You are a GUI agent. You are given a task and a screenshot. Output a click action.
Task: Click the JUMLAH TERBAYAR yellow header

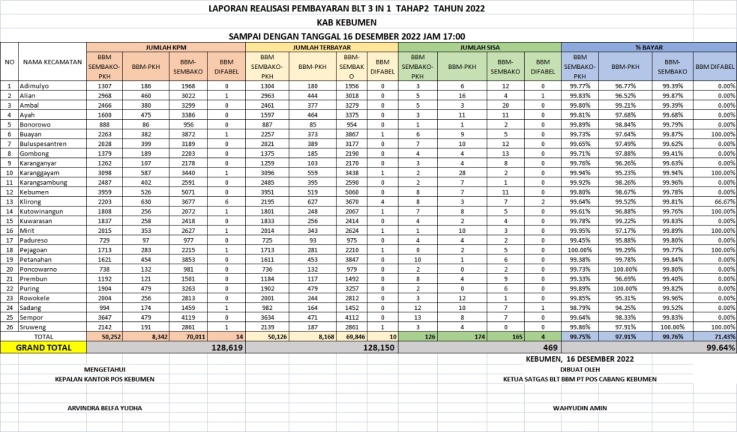point(322,47)
